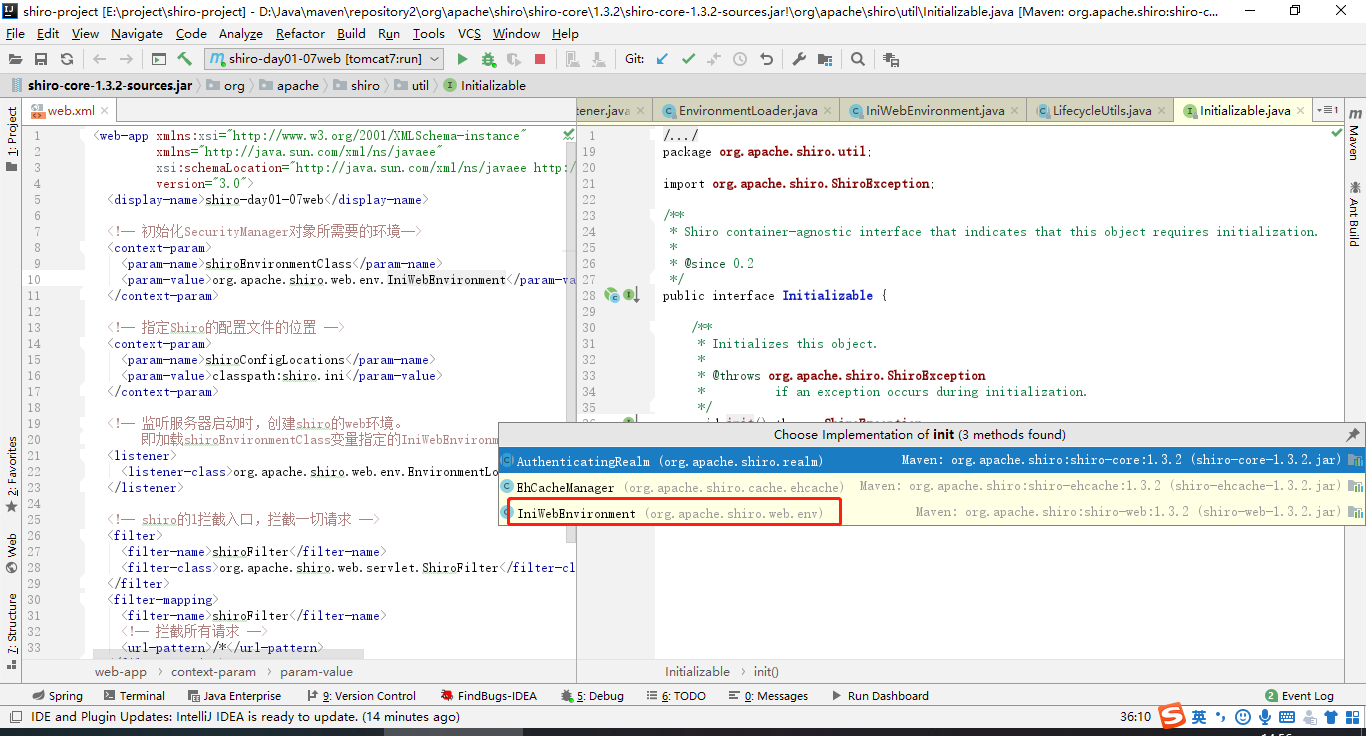Run the shiro-day01-07web configuration
This screenshot has height=736, width=1366.
(462, 59)
